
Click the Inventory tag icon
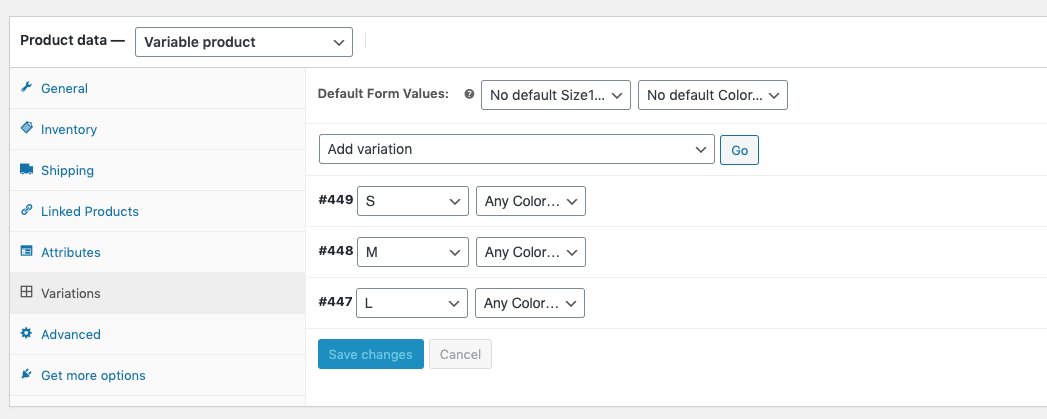point(27,129)
